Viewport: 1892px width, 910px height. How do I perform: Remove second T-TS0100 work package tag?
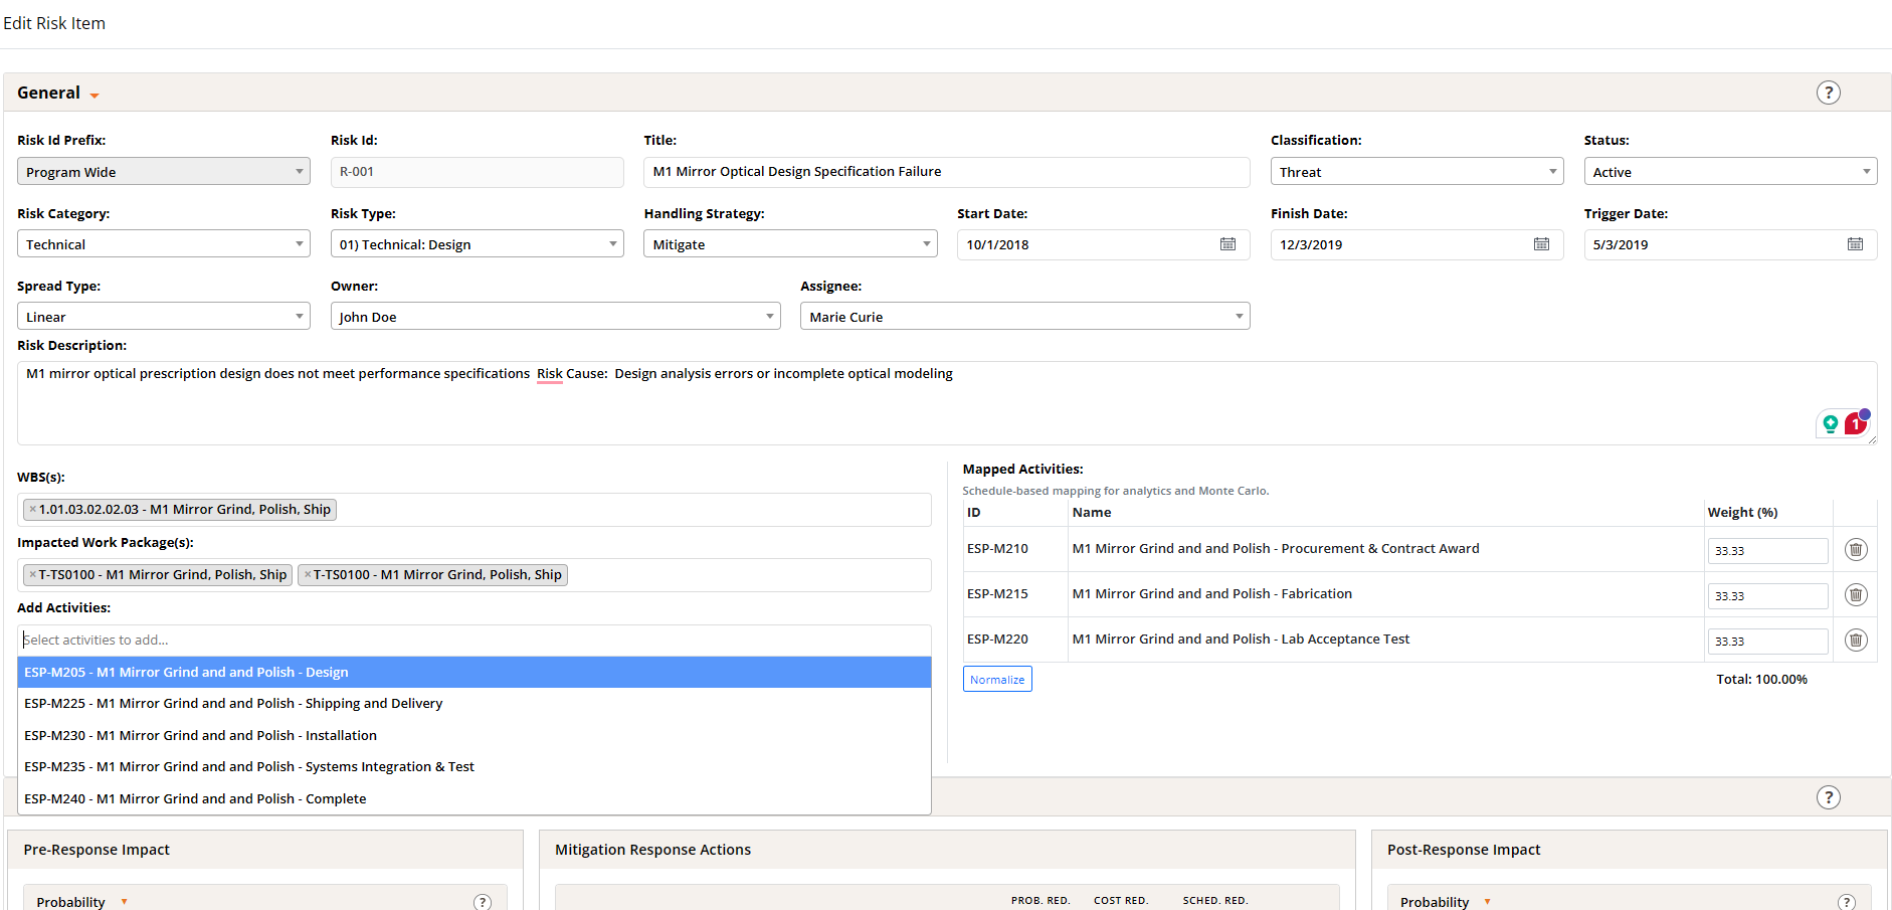tap(307, 575)
